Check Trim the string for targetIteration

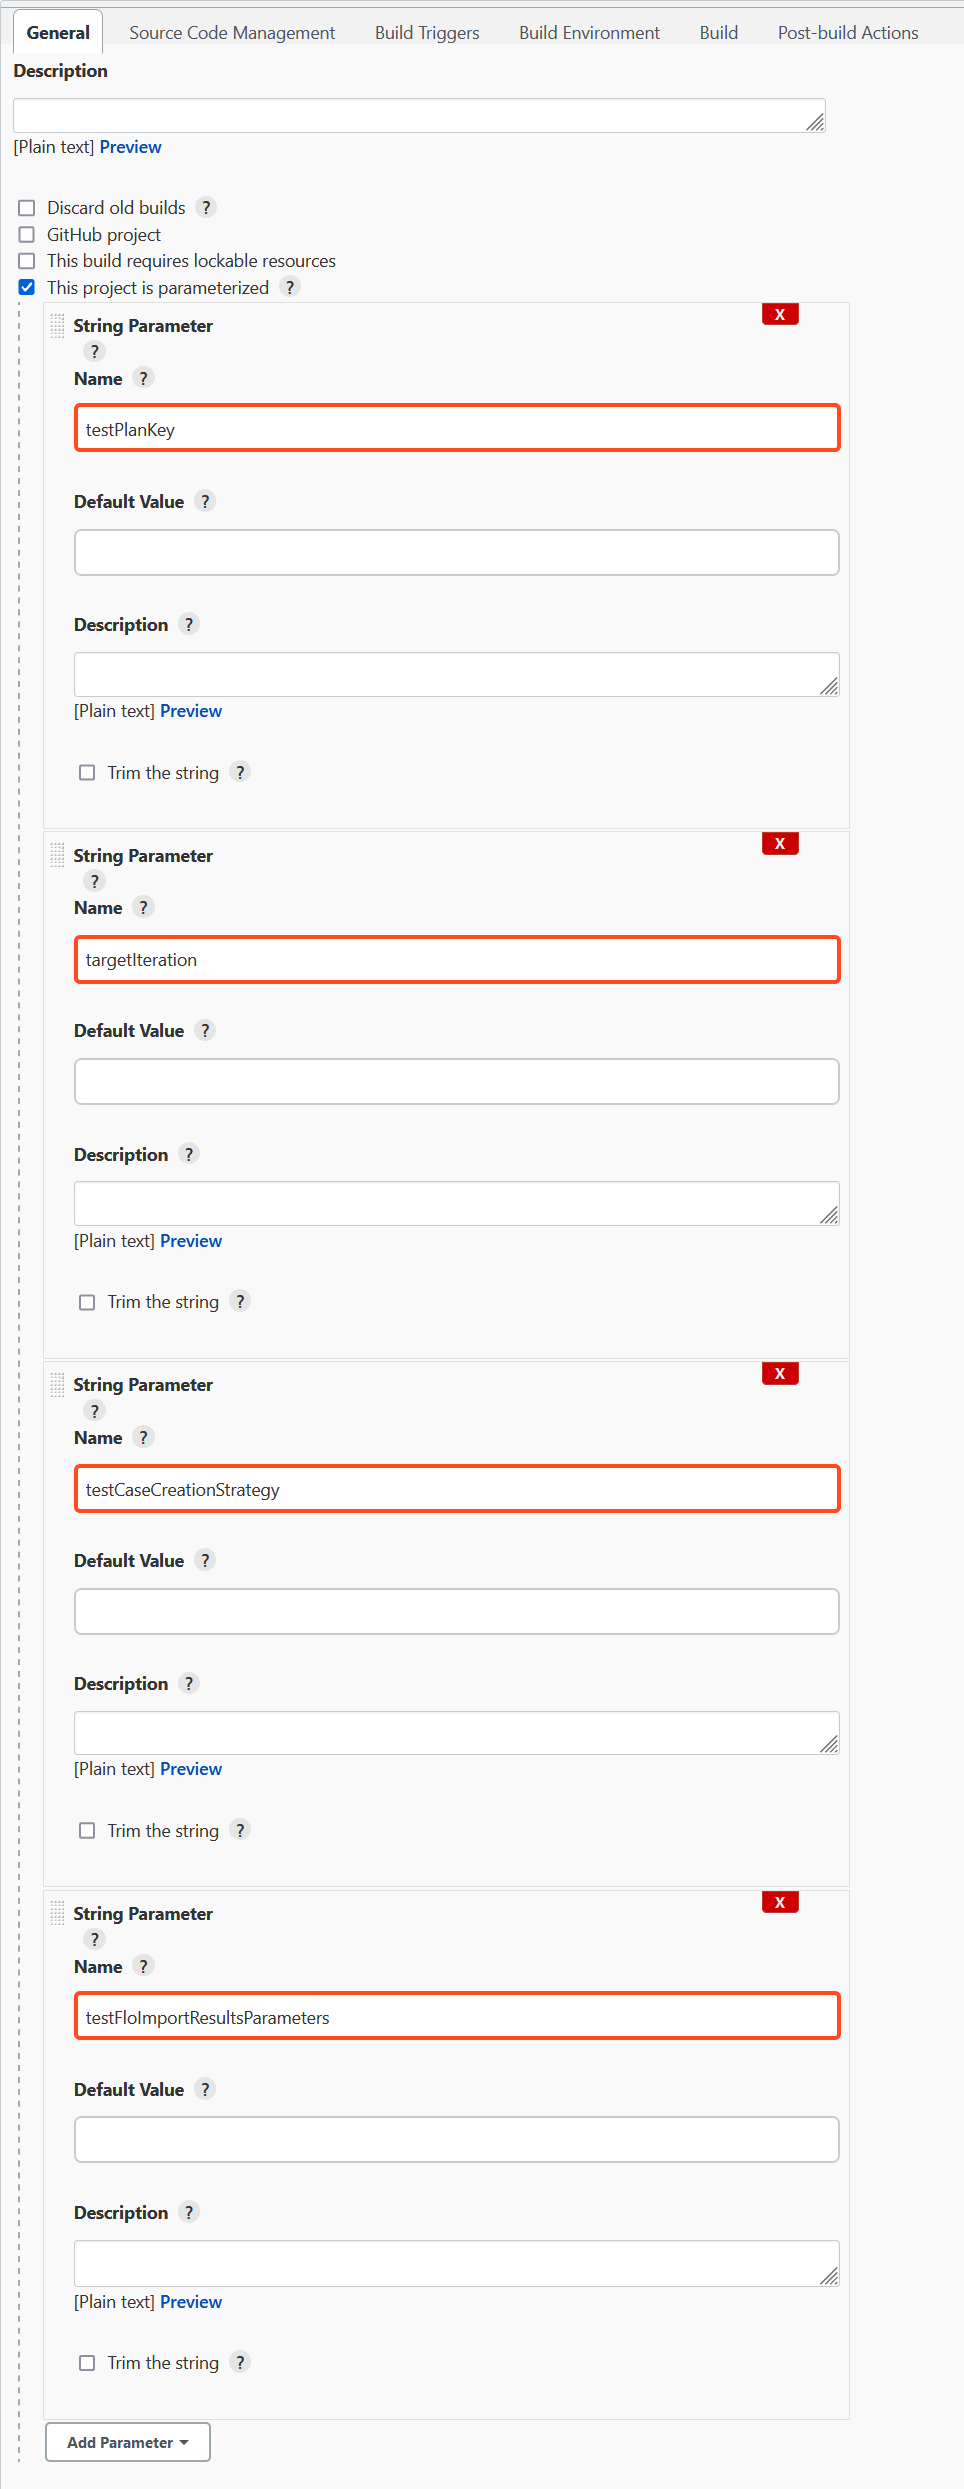click(87, 1301)
